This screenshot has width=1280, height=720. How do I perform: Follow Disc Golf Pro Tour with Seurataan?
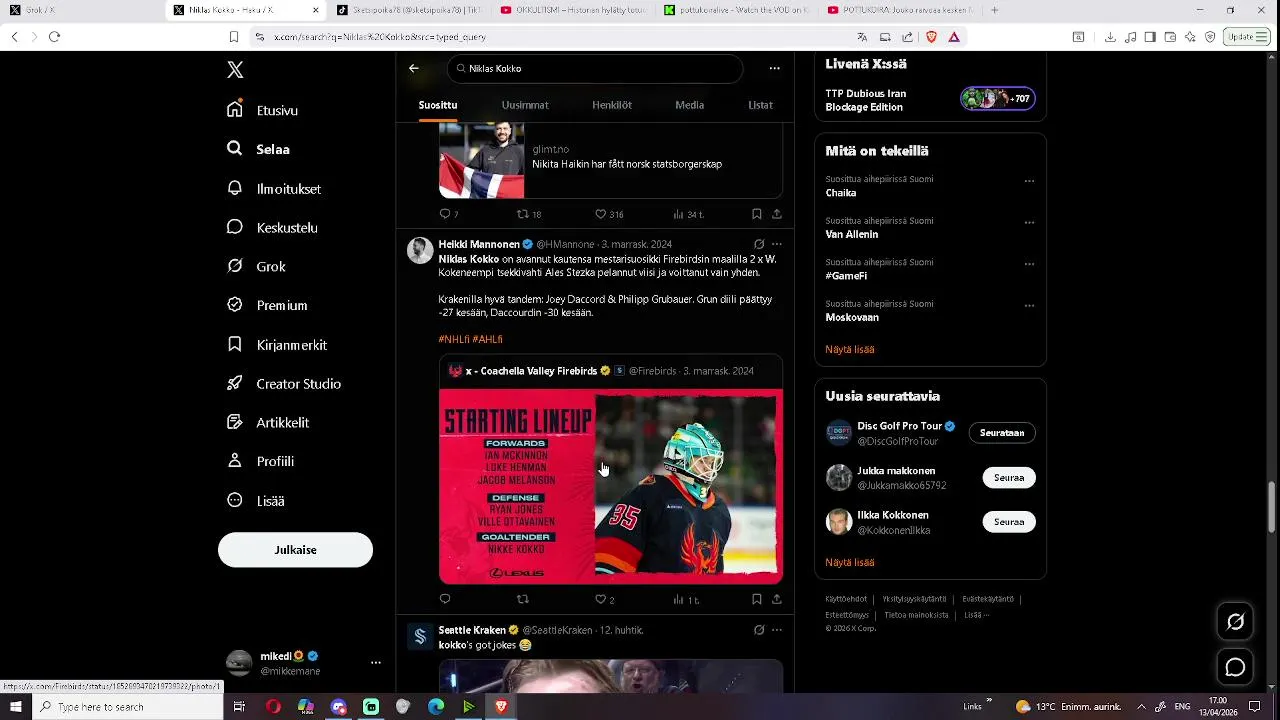(1002, 433)
